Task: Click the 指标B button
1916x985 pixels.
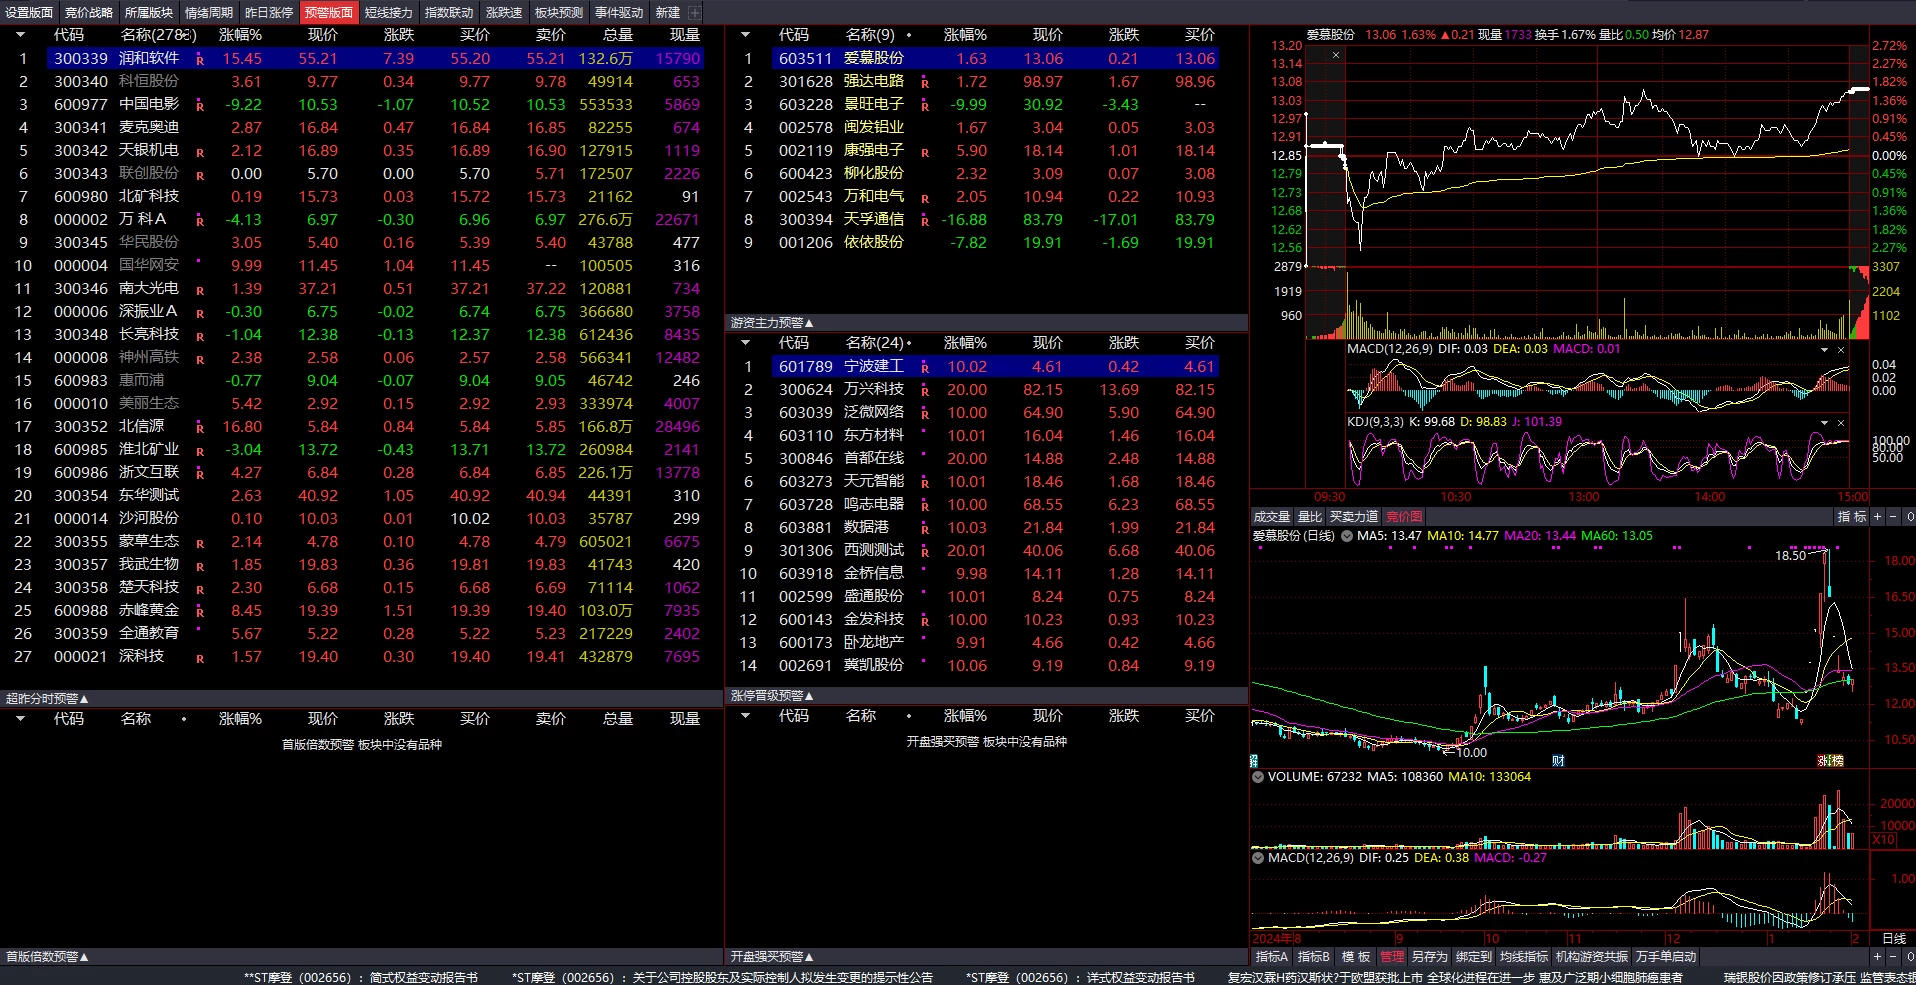Action: coord(1314,957)
